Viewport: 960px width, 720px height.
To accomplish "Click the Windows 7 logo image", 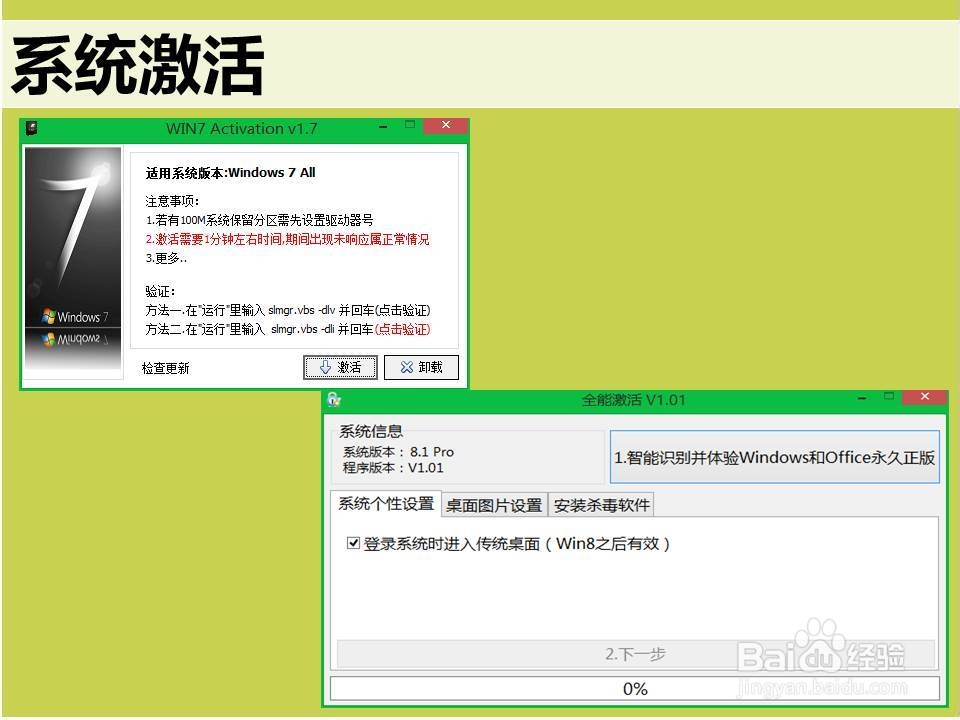I will (x=73, y=258).
